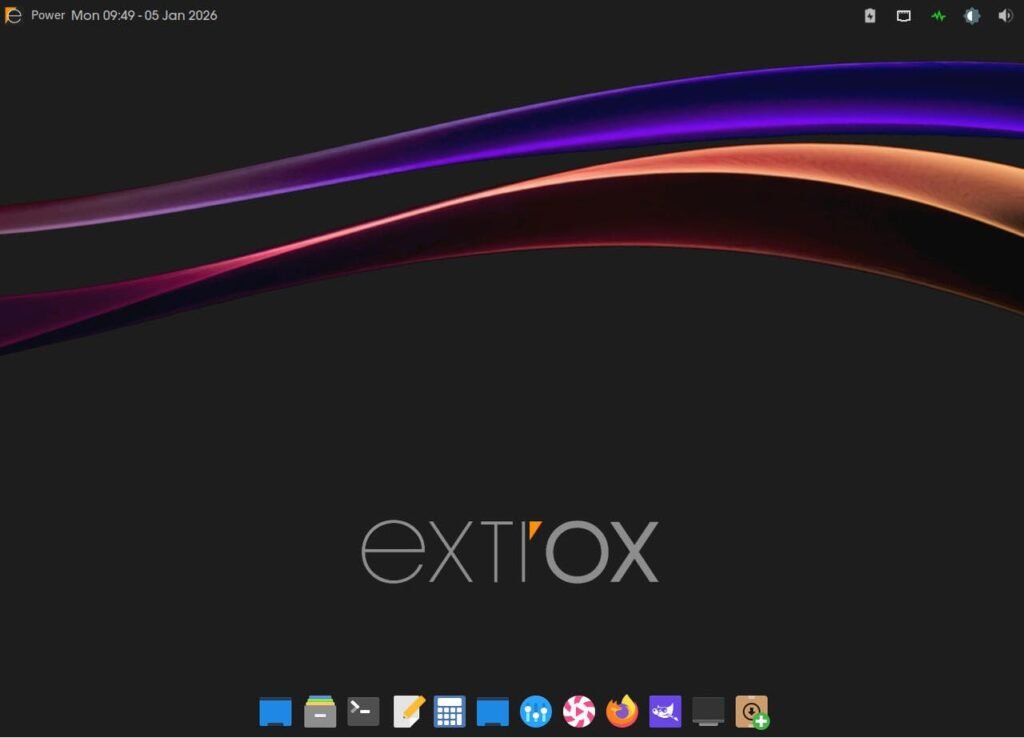Toggle the brightness indicator in top bar

(x=971, y=16)
